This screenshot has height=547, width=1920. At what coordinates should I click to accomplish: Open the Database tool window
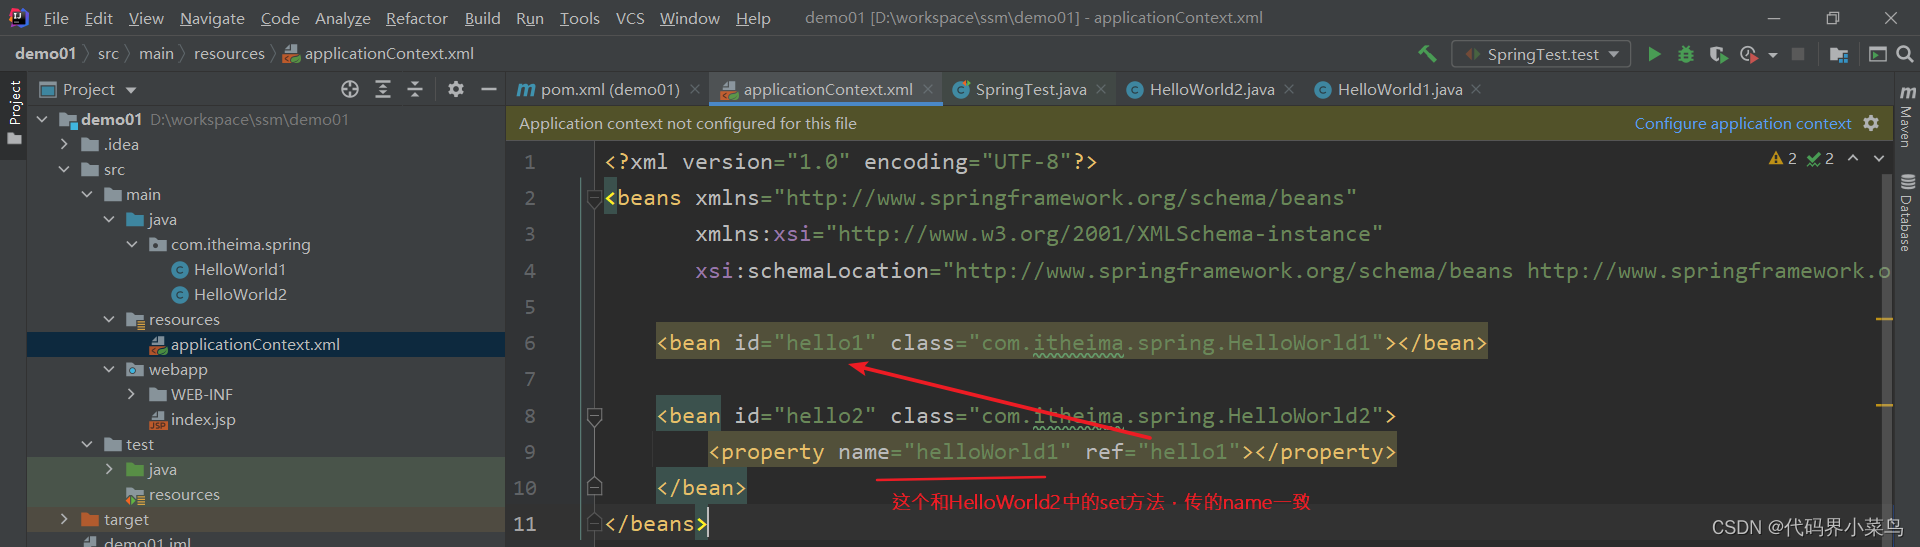coord(1907,213)
